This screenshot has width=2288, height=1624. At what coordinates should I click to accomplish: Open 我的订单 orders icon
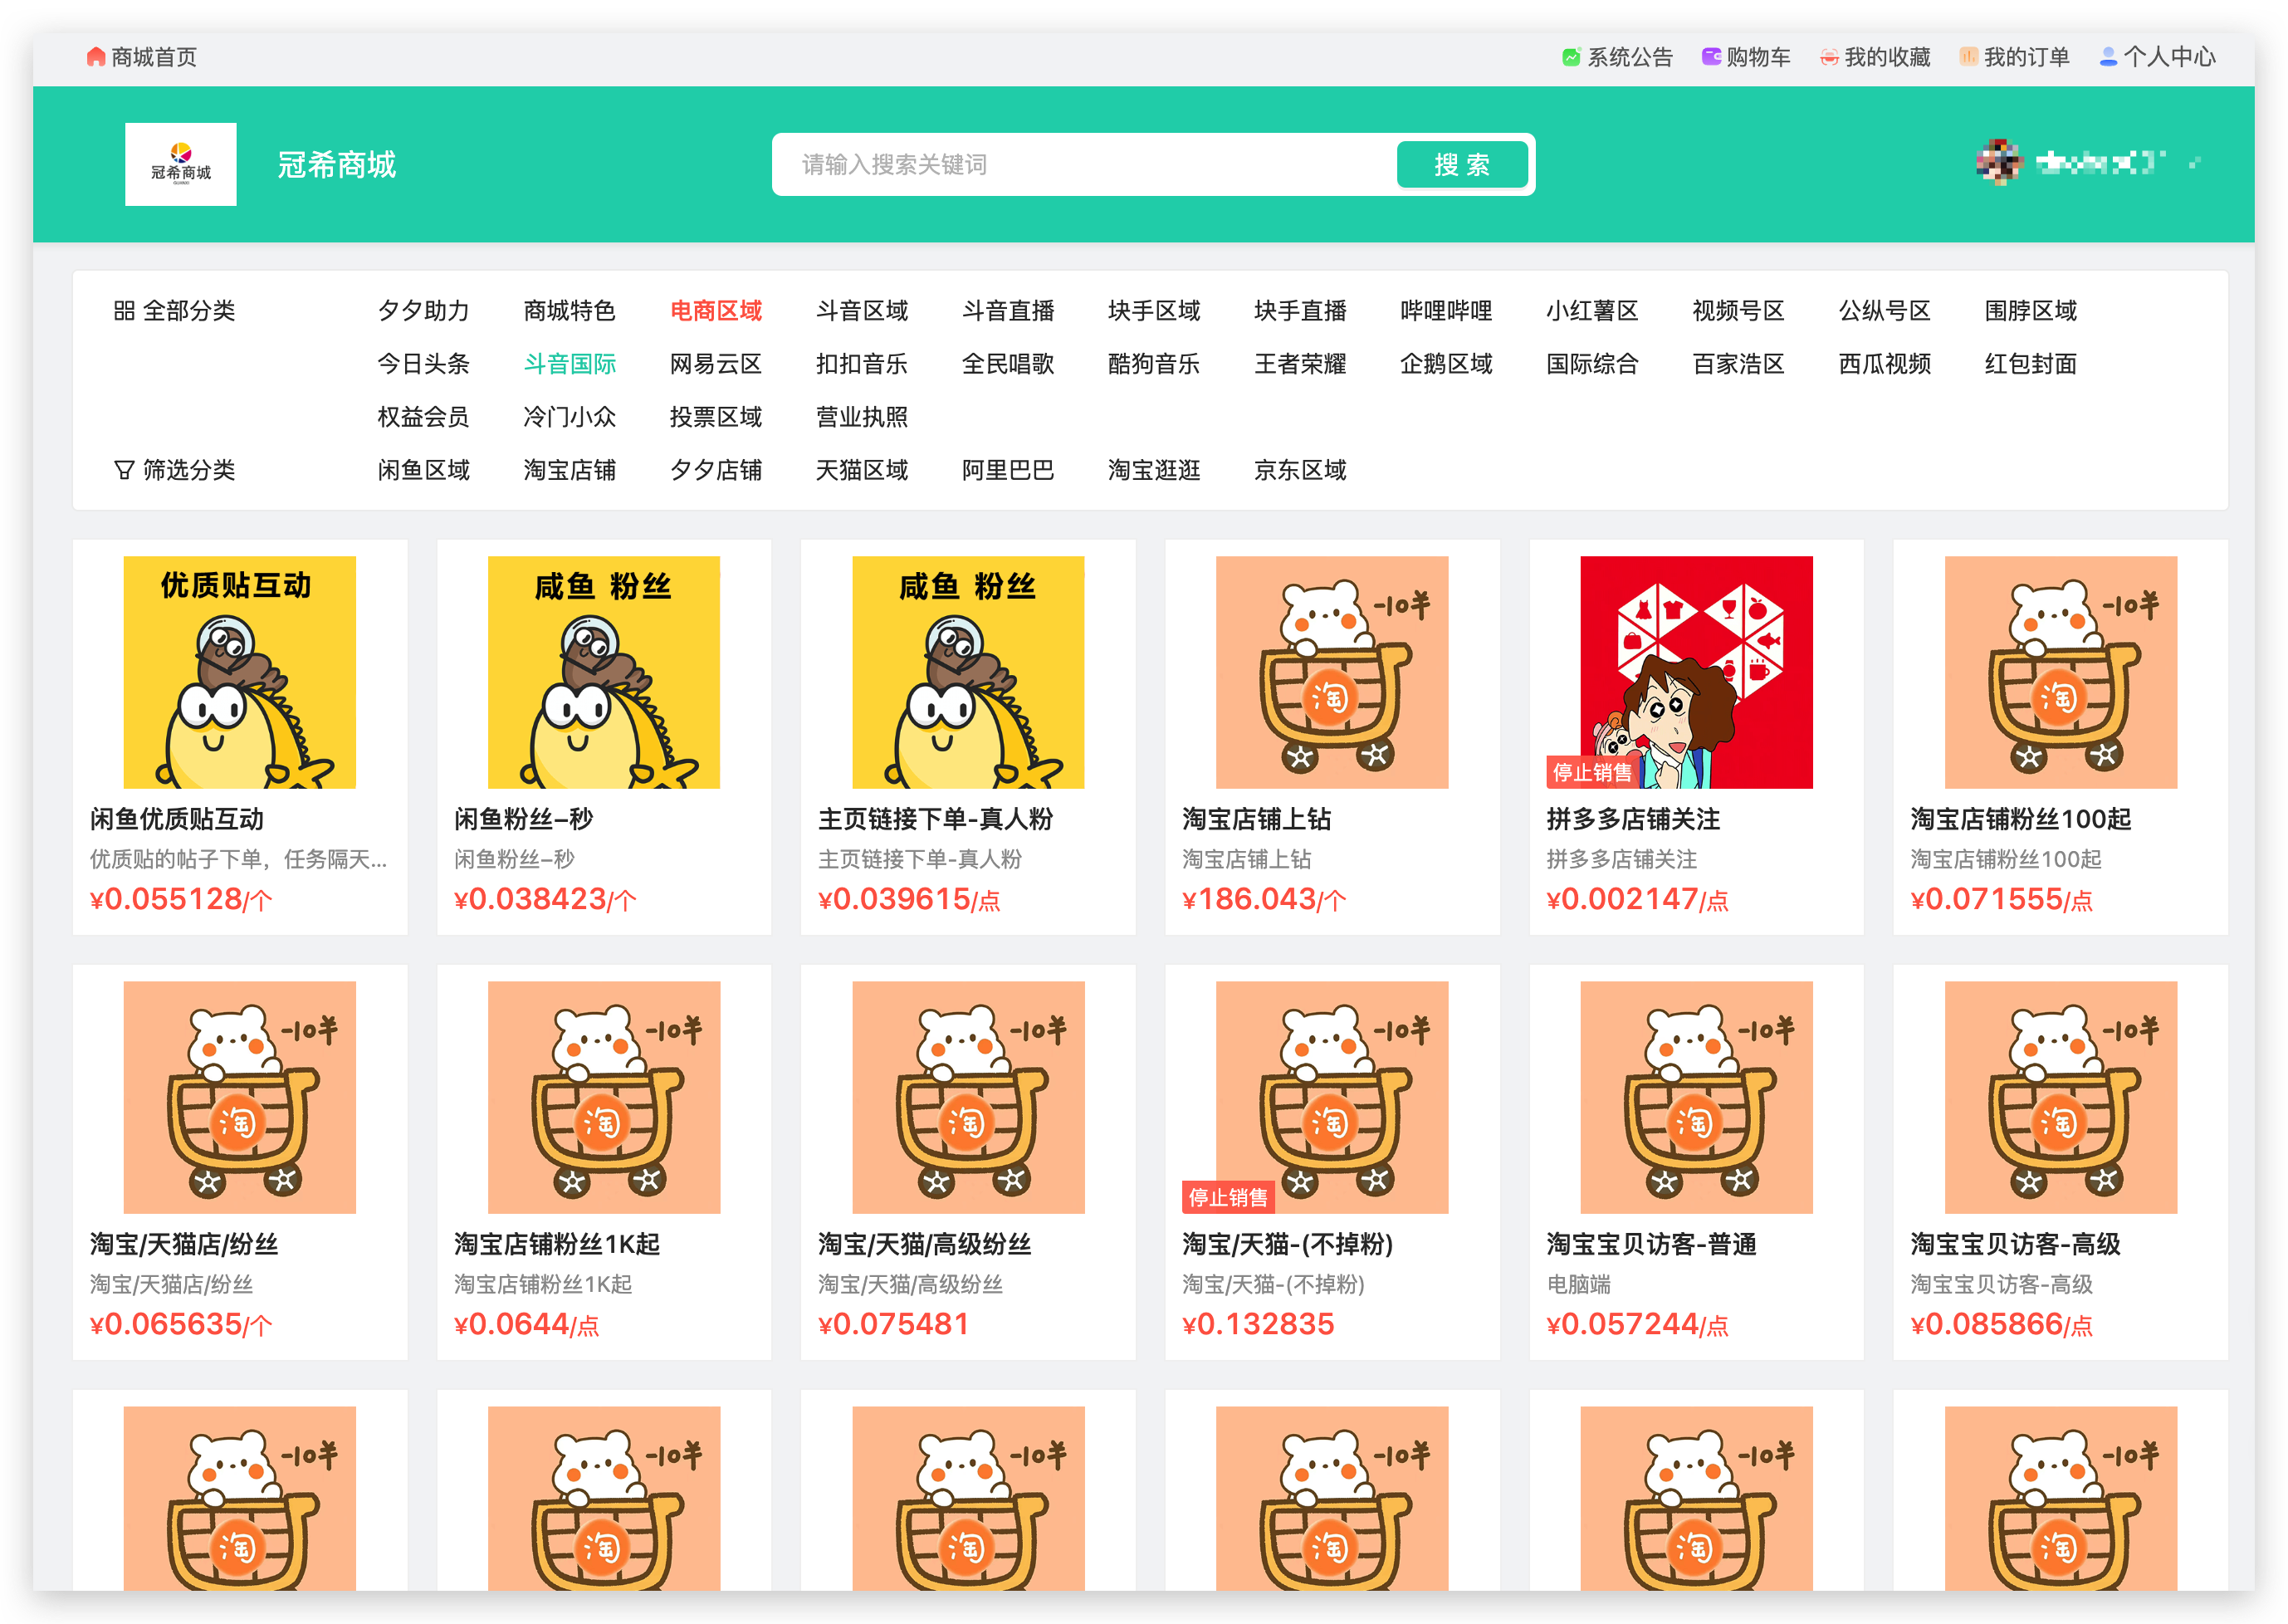(x=1968, y=57)
